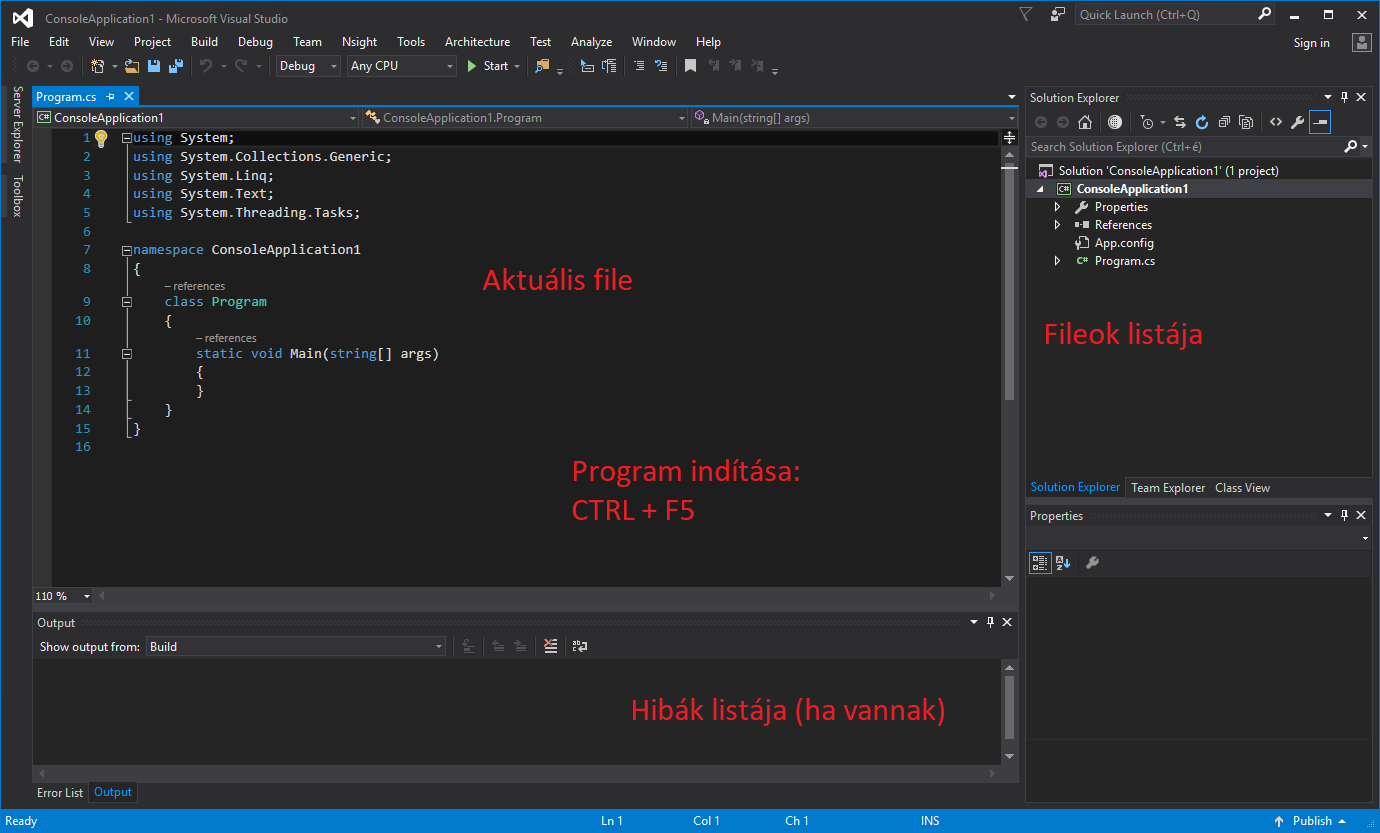Viewport: 1380px width, 833px height.
Task: Toggle Preview Selected Items in Solution Explorer
Action: [1320, 122]
